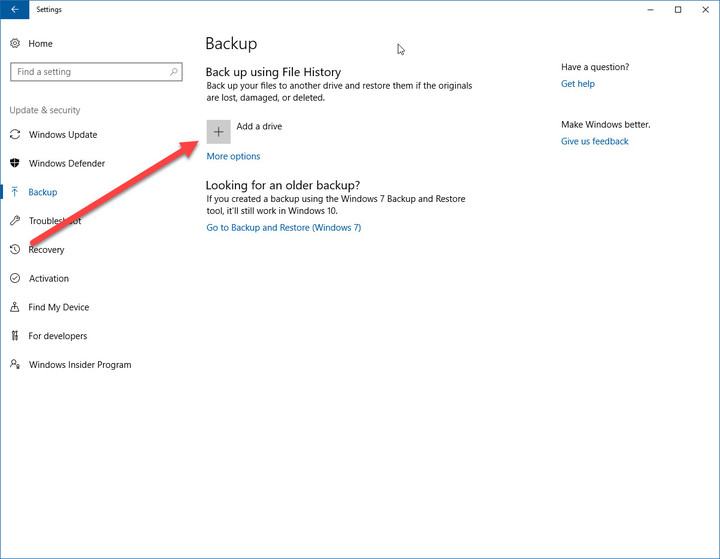Viewport: 720px width, 559px height.
Task: Click the Windows Update refresh icon
Action: [x=15, y=134]
